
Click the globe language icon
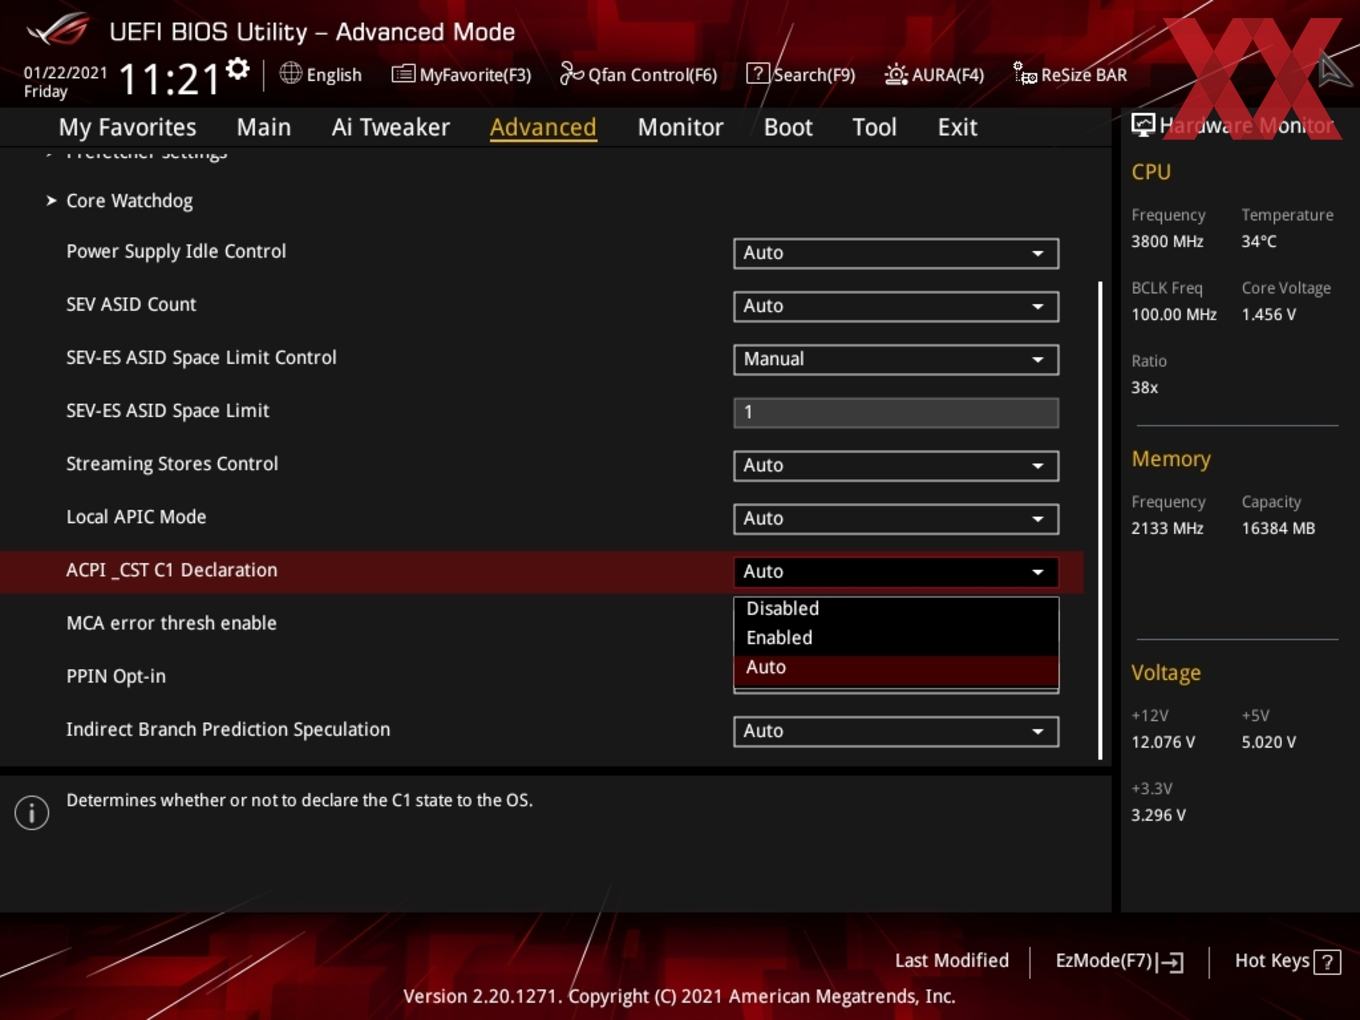pyautogui.click(x=290, y=73)
